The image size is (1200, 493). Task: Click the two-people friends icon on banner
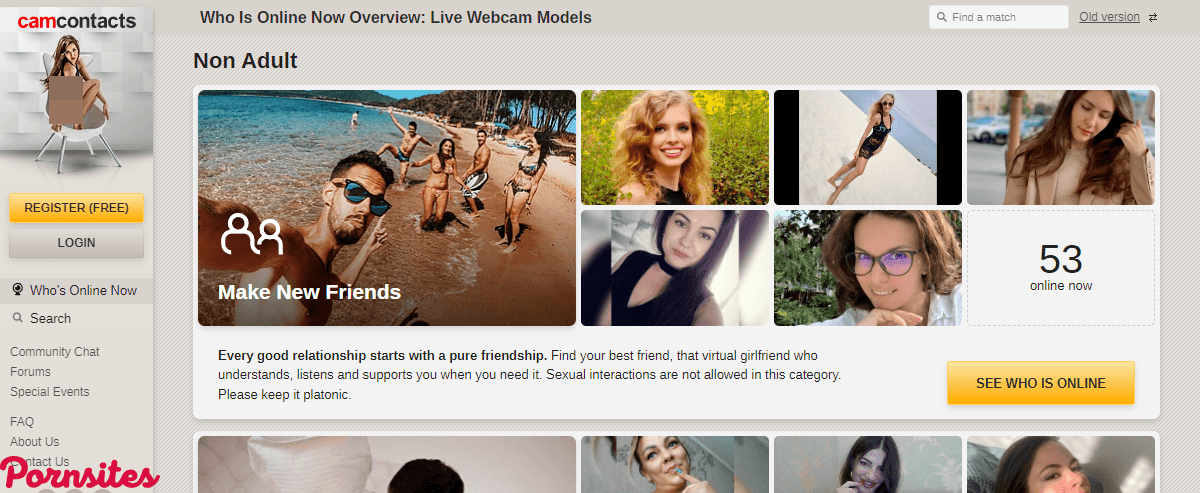click(x=252, y=234)
